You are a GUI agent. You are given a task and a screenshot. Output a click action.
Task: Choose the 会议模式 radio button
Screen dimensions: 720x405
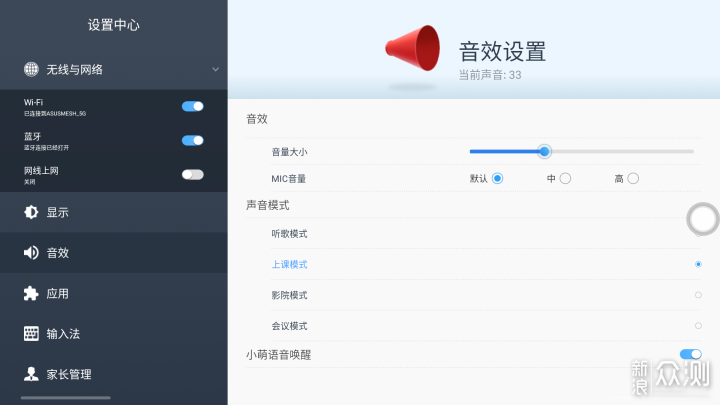pyautogui.click(x=698, y=326)
